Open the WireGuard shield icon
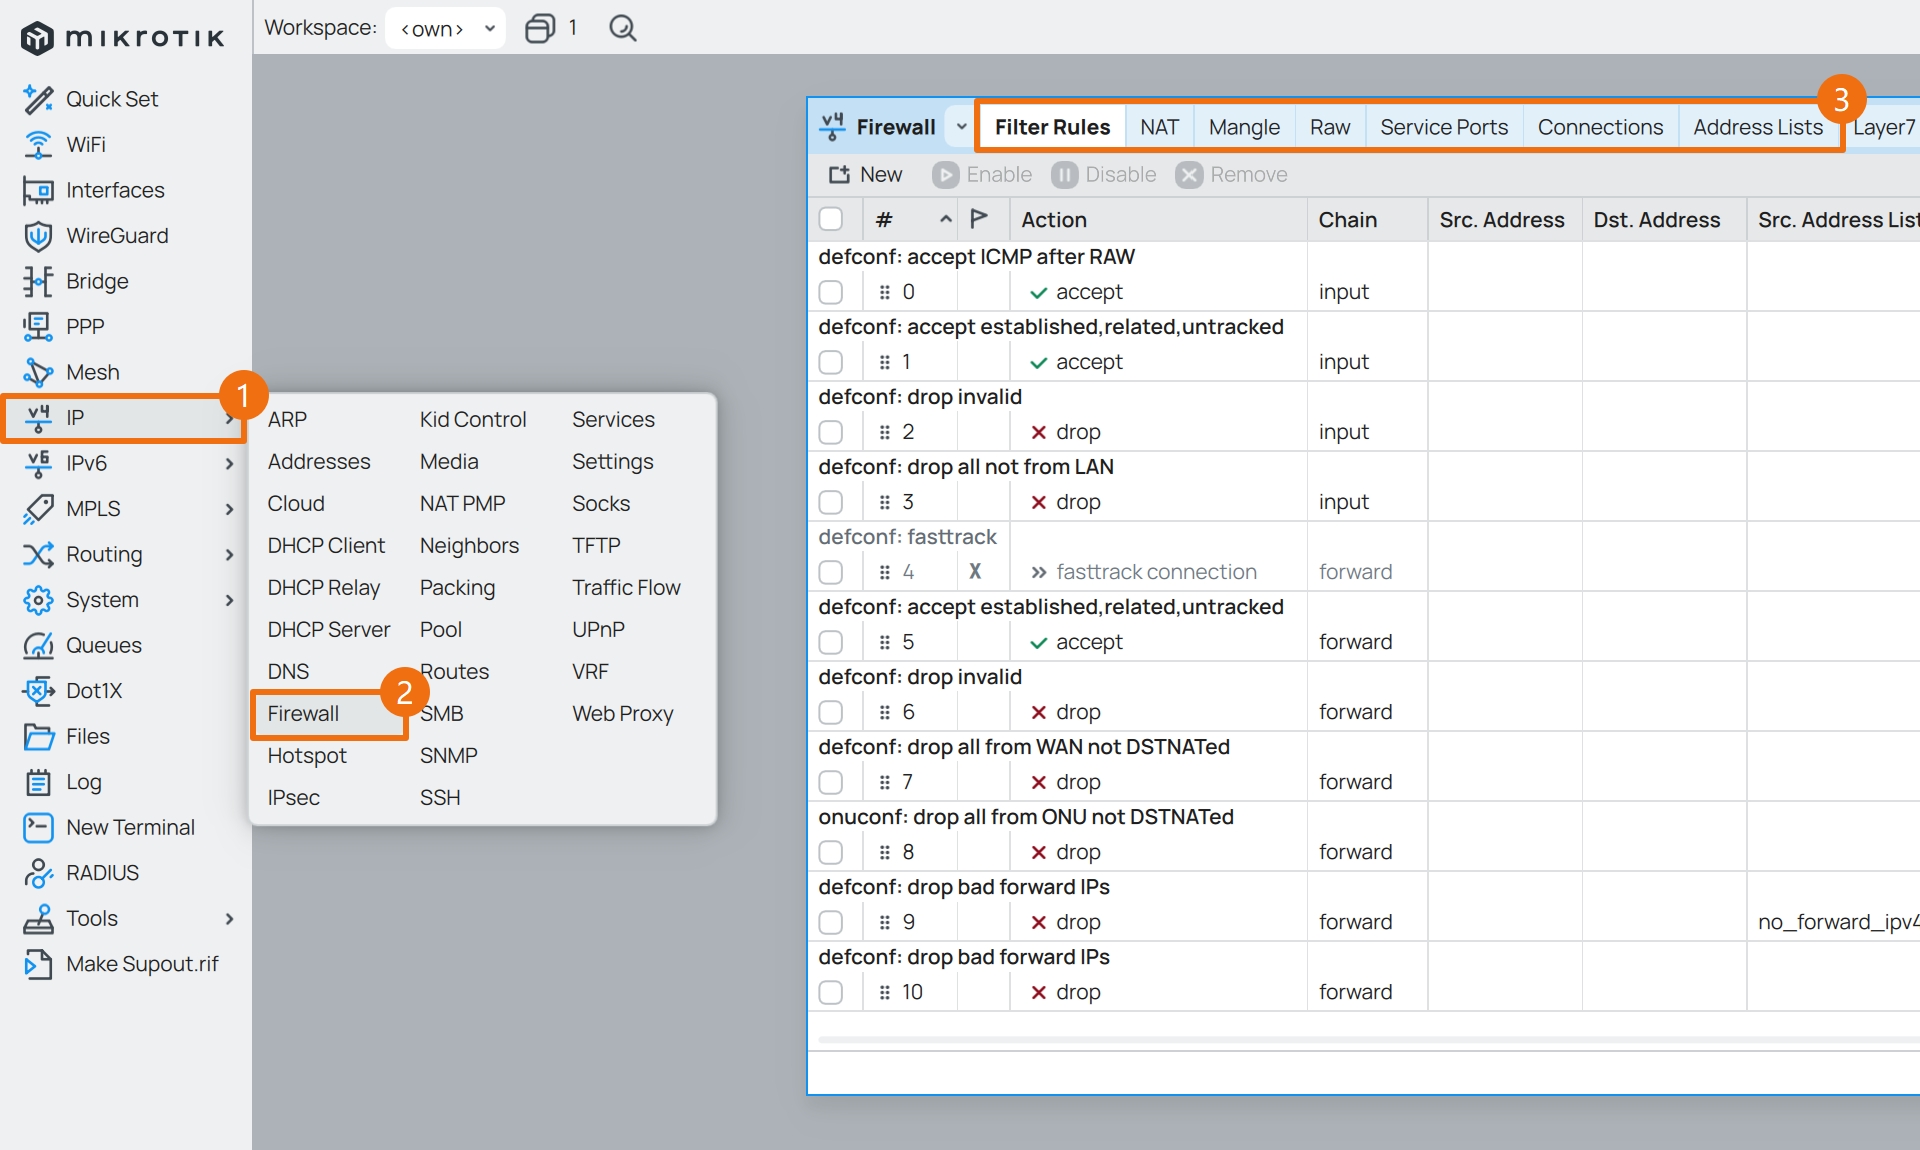This screenshot has height=1150, width=1920. pyautogui.click(x=38, y=236)
